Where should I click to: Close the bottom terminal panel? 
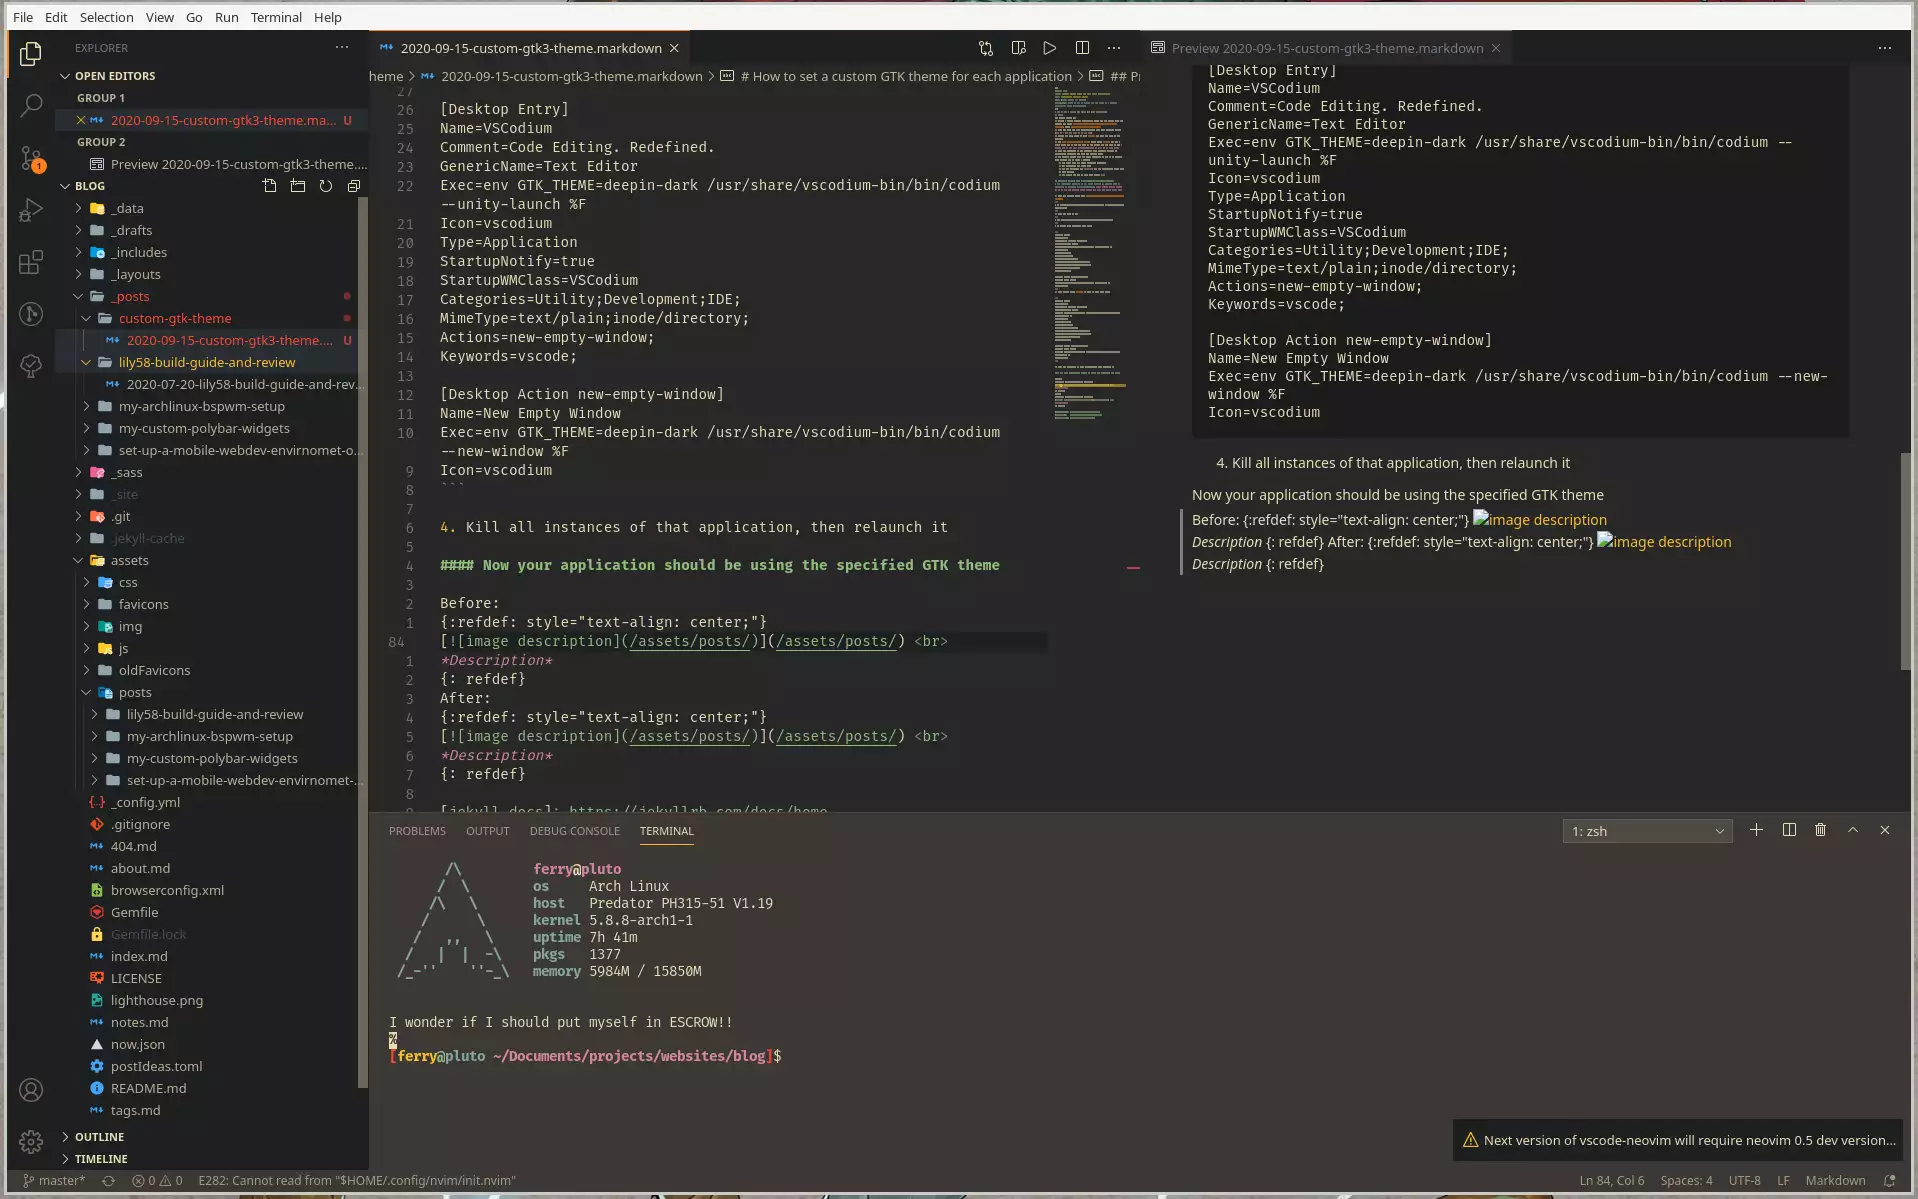coord(1885,830)
